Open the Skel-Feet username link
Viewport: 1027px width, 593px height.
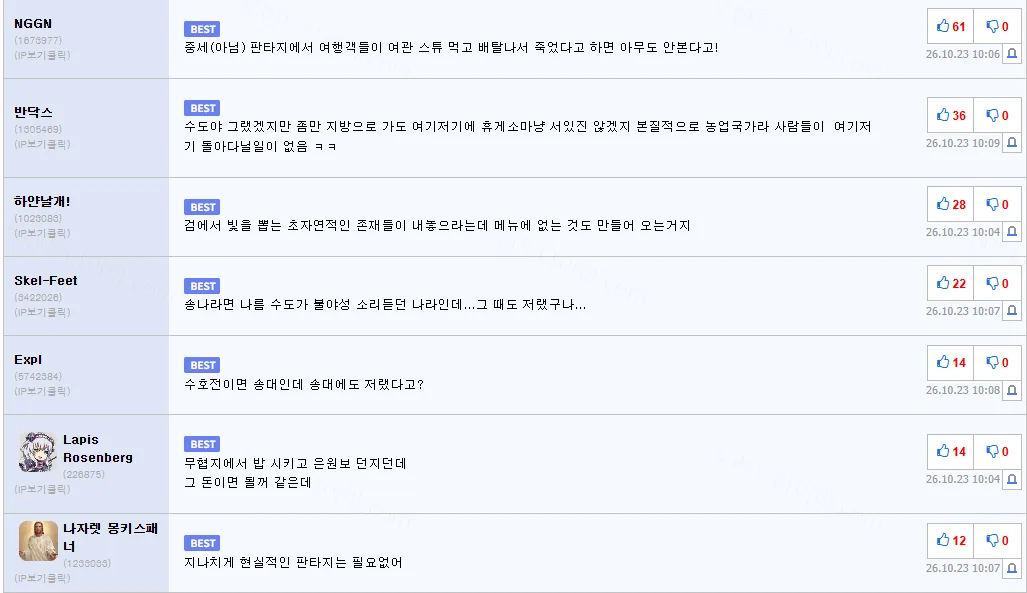(46, 280)
